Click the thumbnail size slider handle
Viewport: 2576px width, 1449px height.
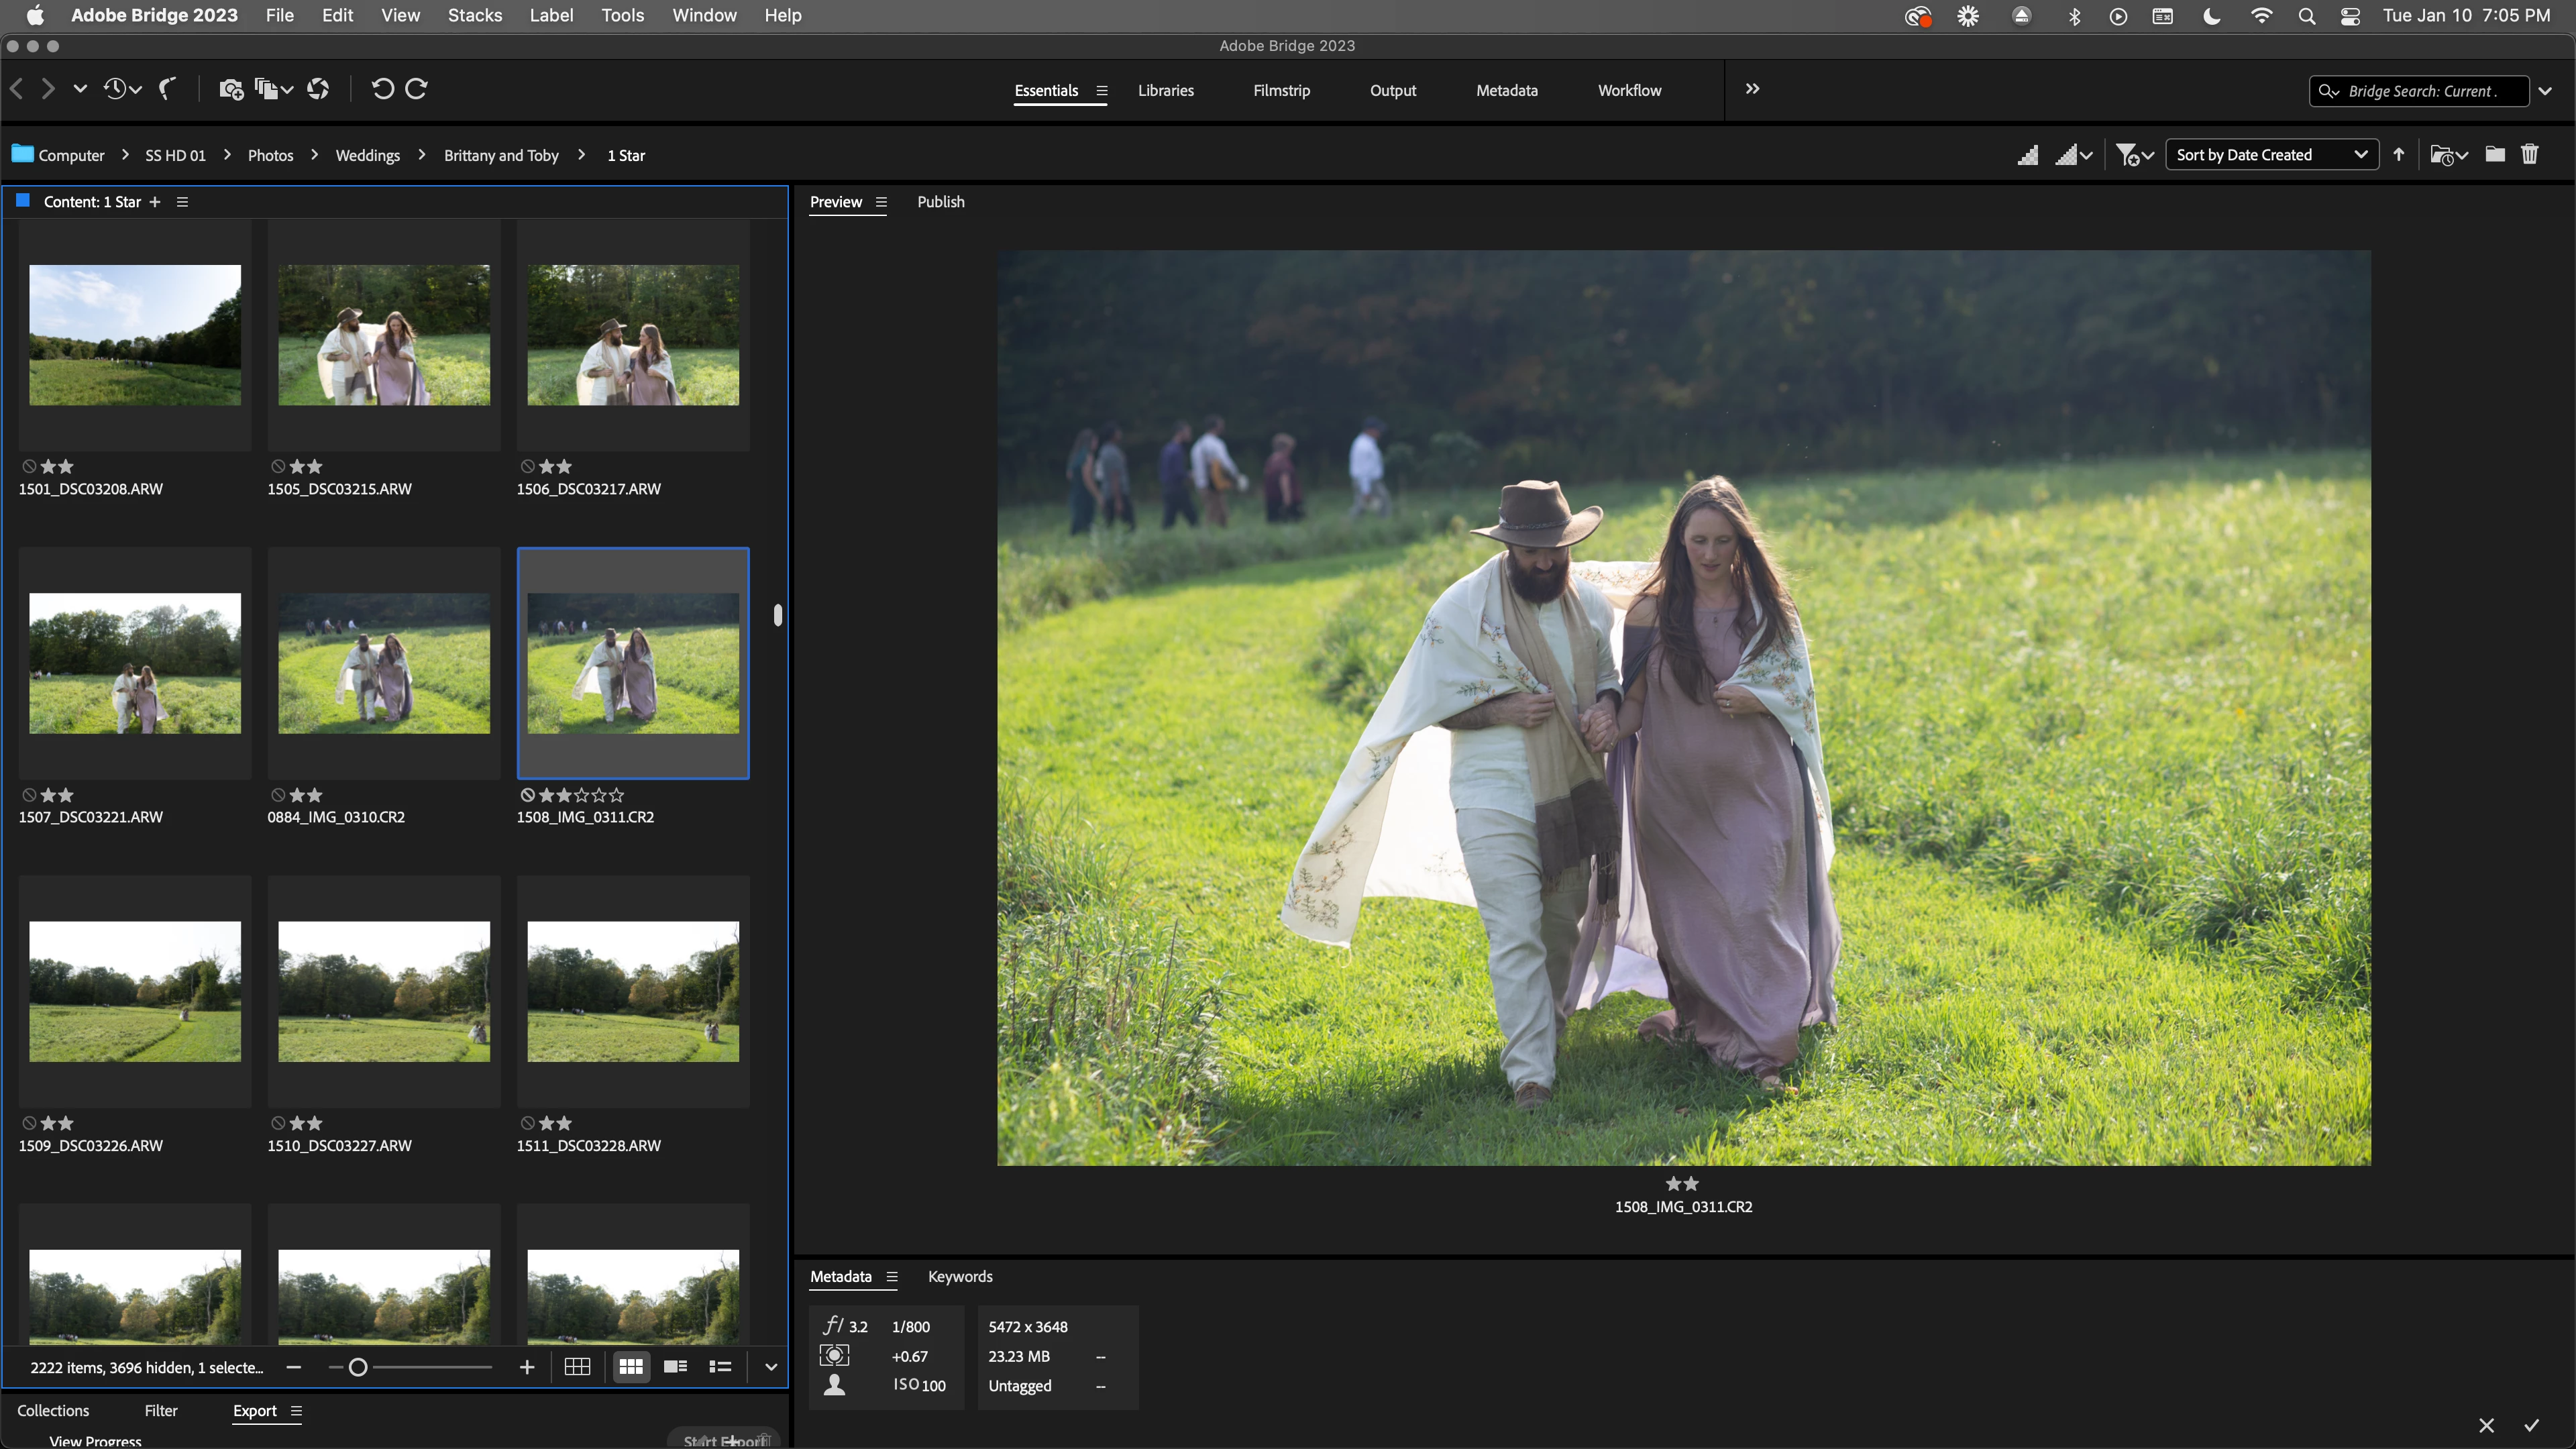pos(358,1367)
